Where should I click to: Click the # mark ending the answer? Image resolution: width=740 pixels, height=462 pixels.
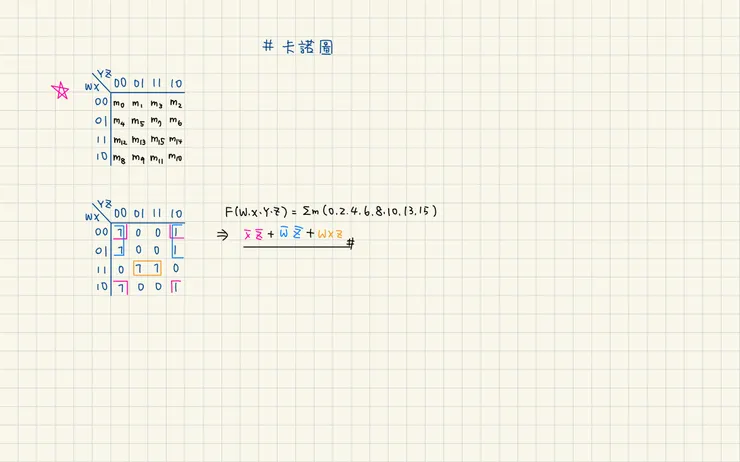(x=350, y=244)
